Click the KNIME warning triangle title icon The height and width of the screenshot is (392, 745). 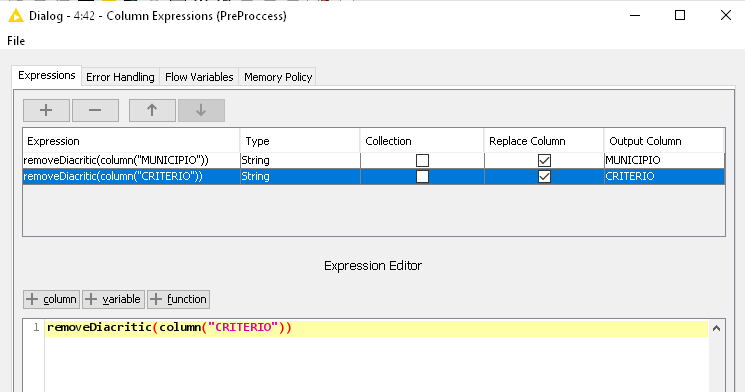[16, 16]
